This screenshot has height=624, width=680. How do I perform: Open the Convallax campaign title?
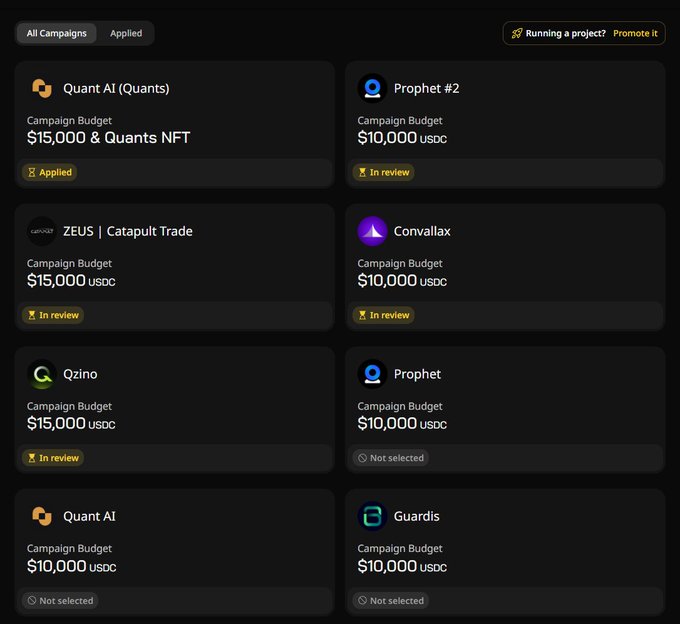[x=422, y=231]
